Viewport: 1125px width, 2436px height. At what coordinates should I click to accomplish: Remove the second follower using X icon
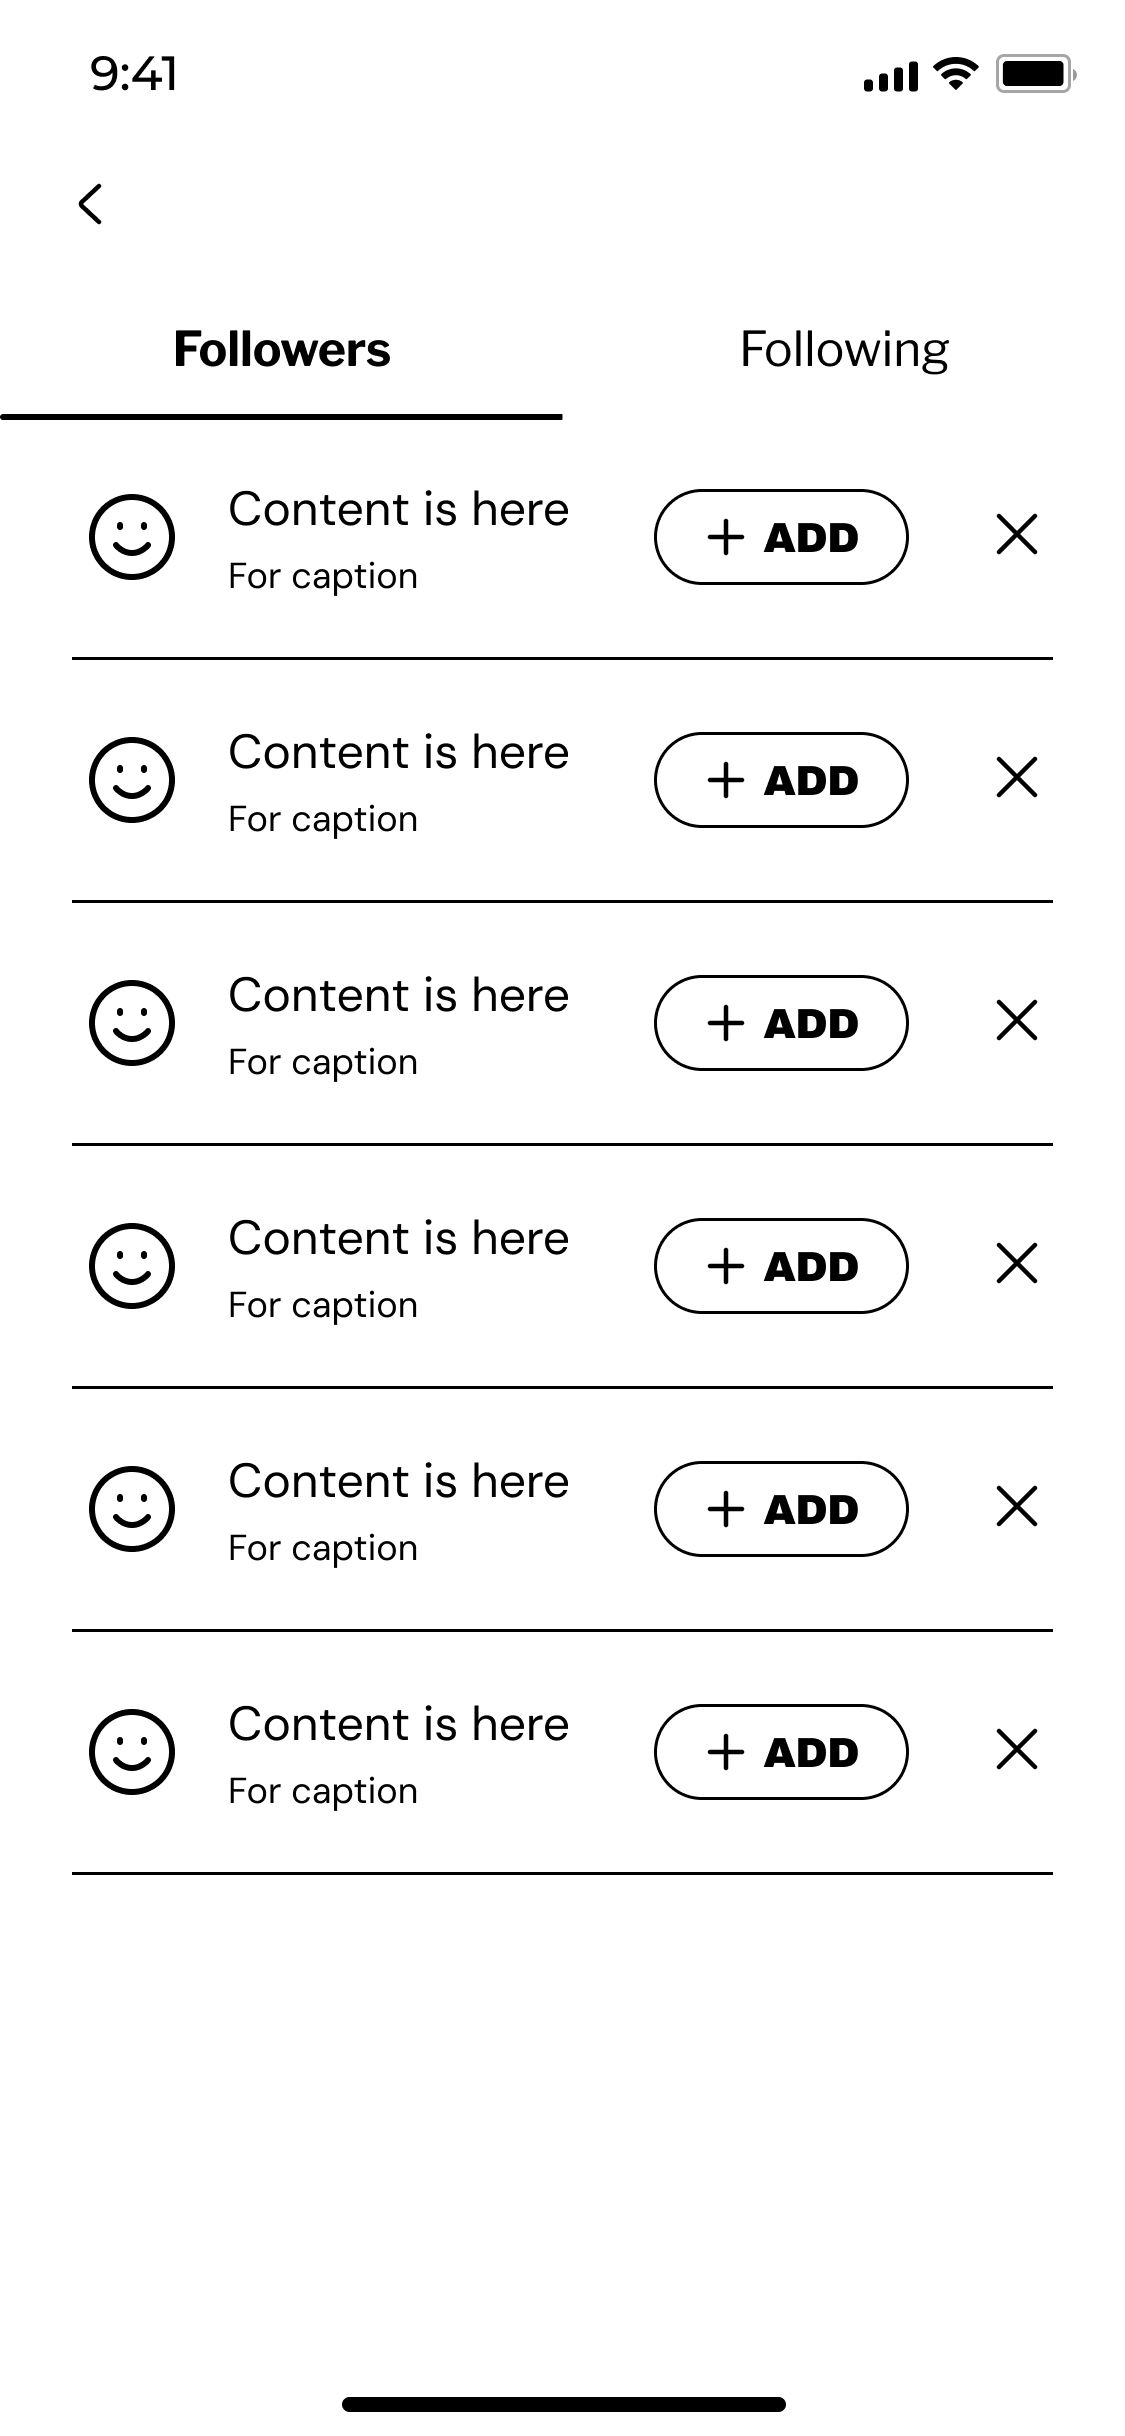(x=1016, y=777)
